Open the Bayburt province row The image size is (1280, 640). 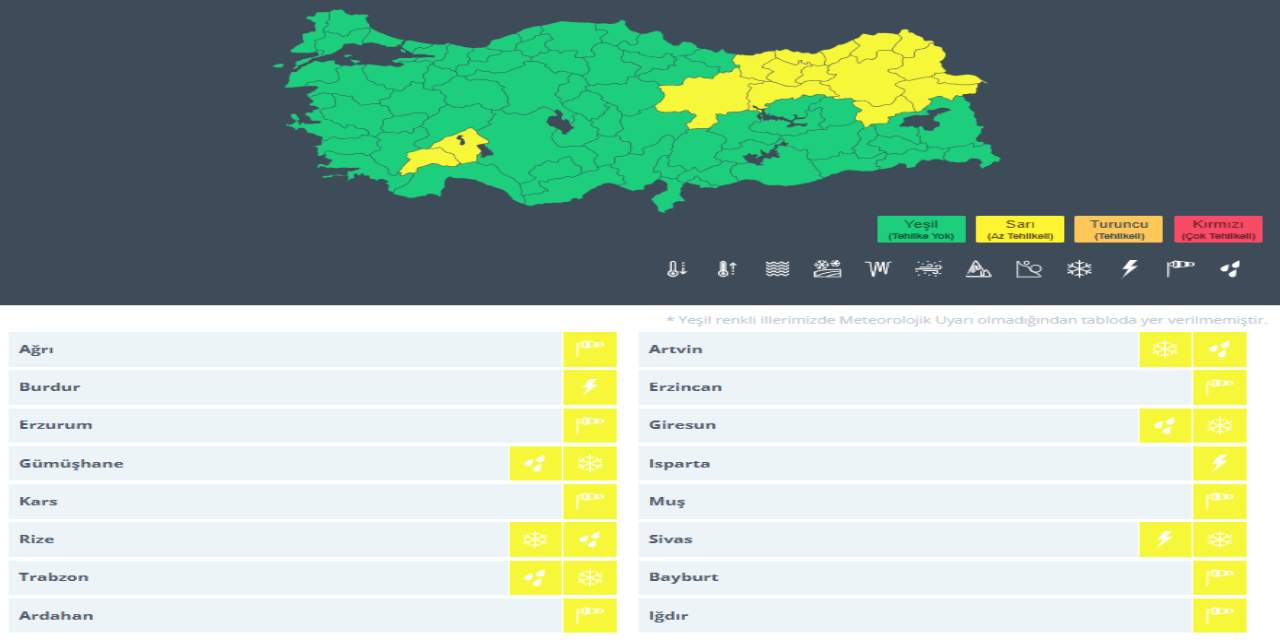(915, 578)
